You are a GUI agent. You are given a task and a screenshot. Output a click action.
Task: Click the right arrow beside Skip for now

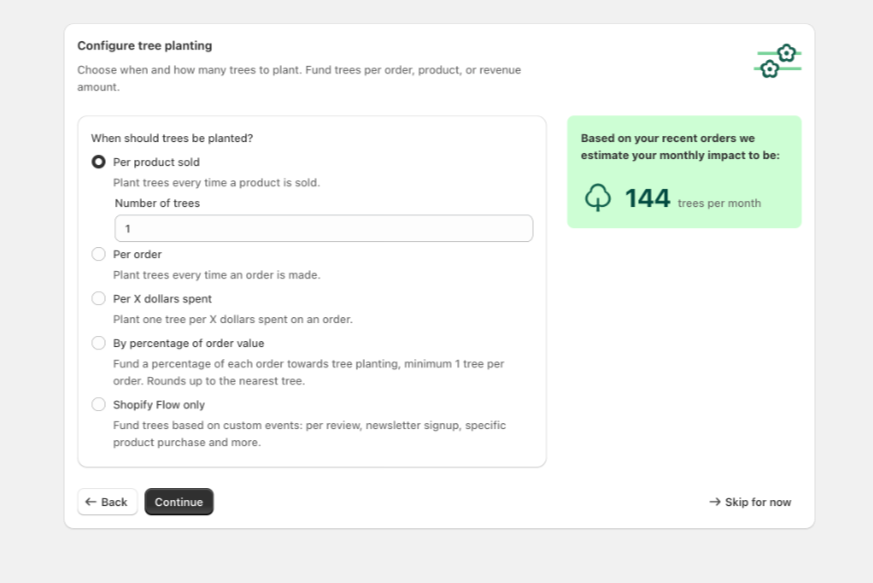pos(715,502)
